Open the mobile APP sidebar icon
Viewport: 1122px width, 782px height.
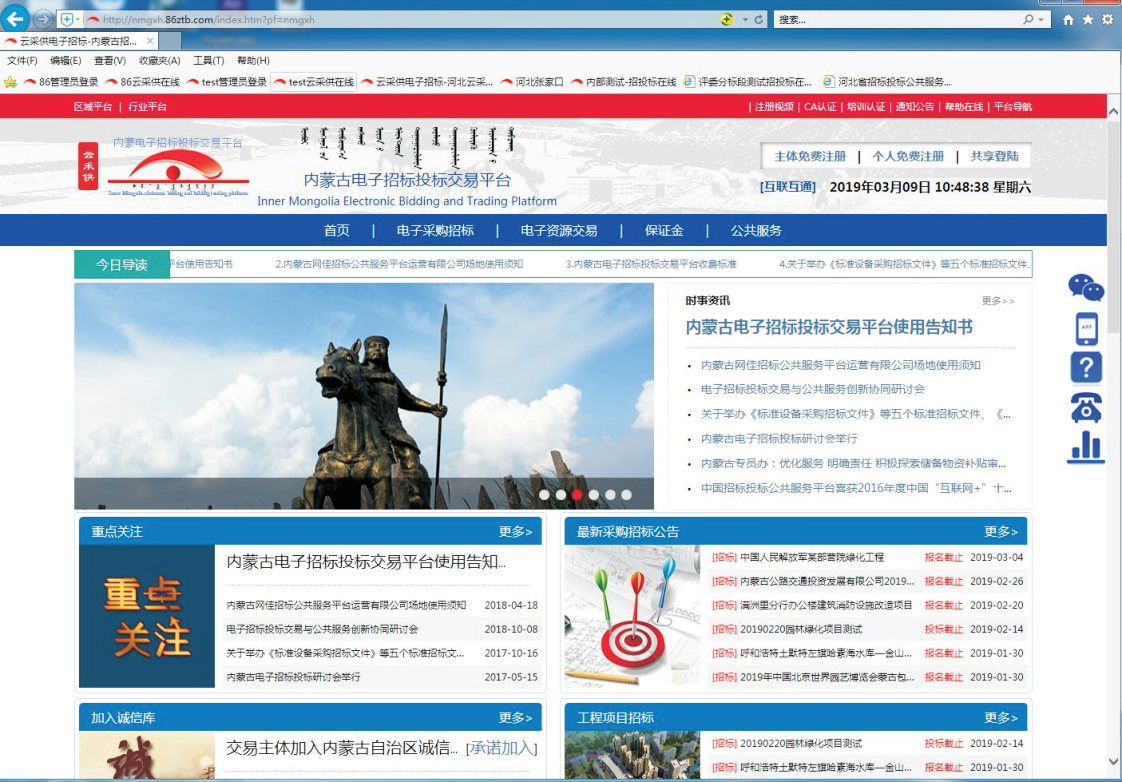[1086, 328]
